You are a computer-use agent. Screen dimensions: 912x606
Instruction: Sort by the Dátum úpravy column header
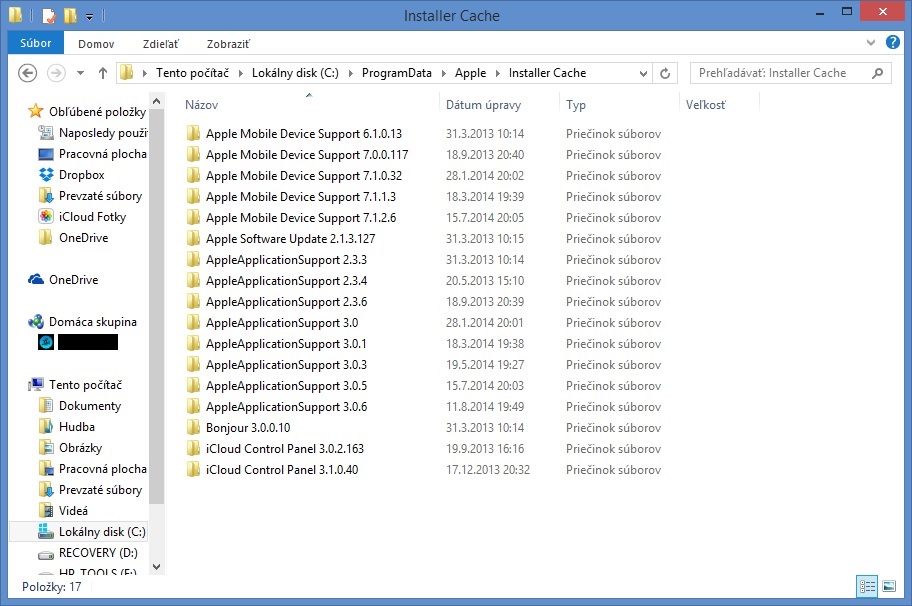point(483,105)
